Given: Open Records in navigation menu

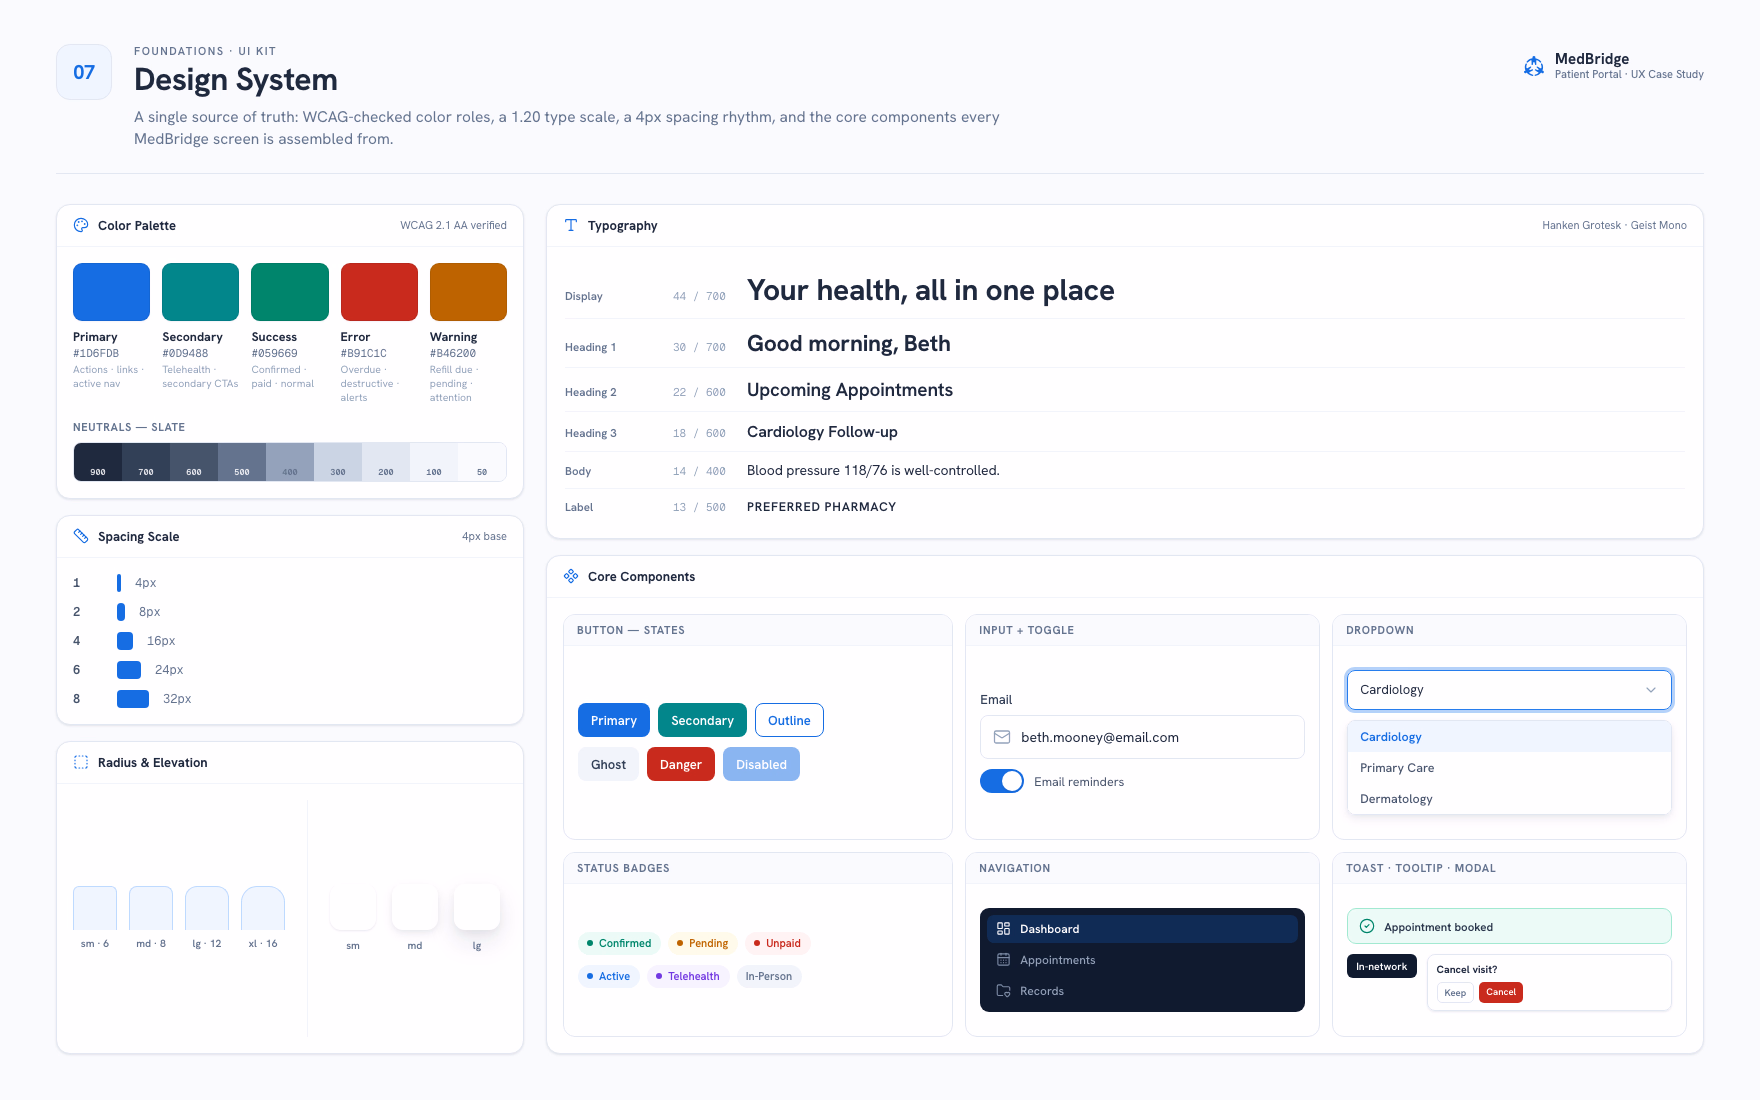Looking at the screenshot, I should click(x=1142, y=991).
